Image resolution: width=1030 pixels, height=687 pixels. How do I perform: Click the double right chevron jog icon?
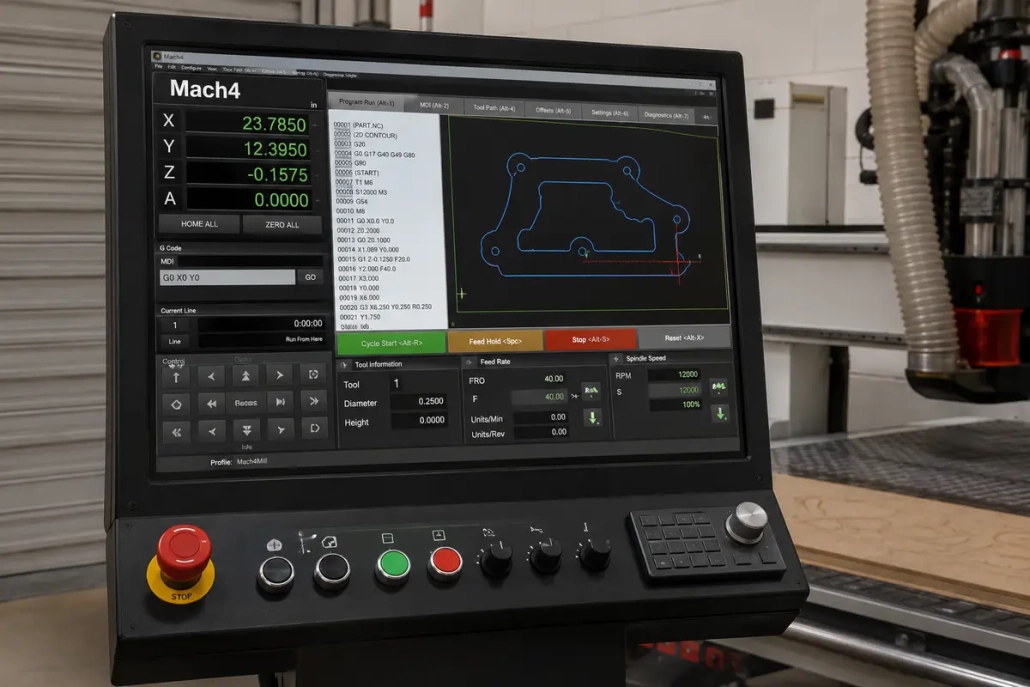coord(314,401)
